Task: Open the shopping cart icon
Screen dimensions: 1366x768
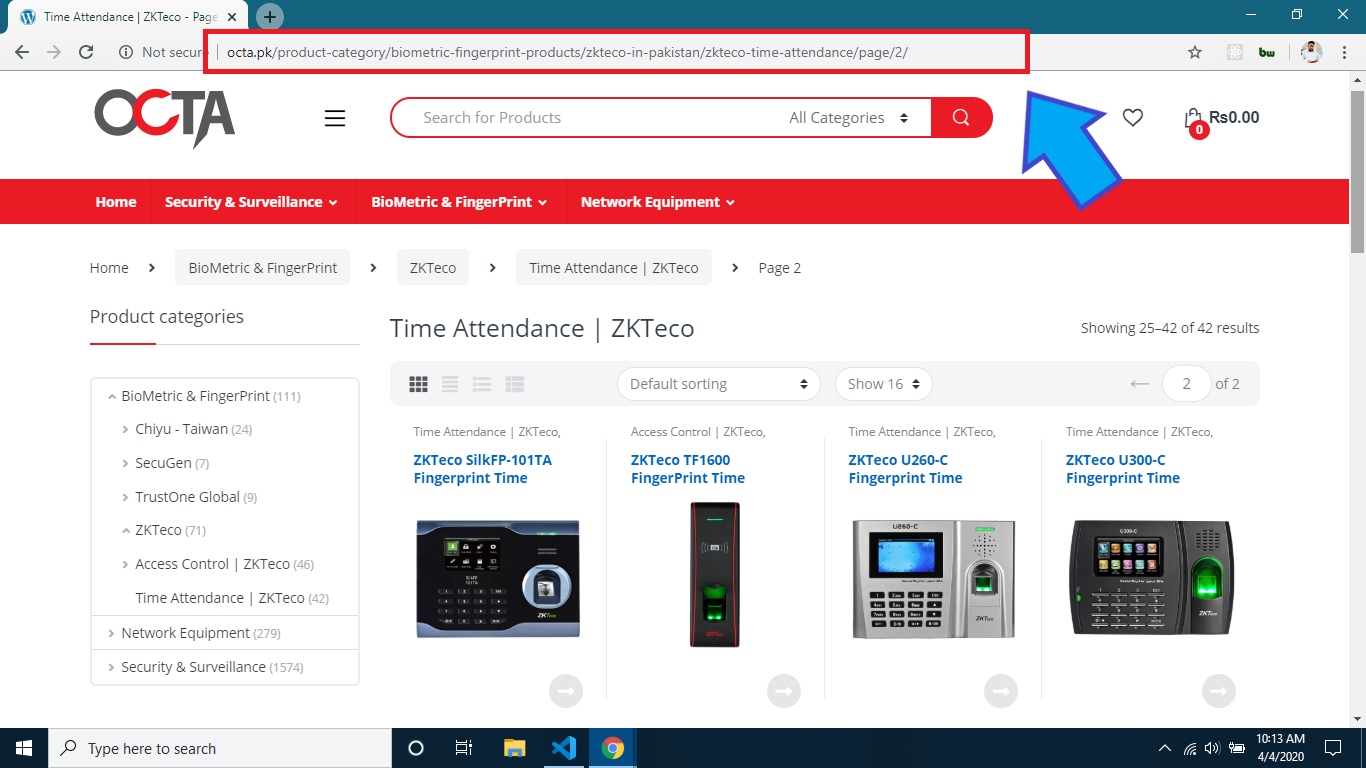Action: point(1193,120)
